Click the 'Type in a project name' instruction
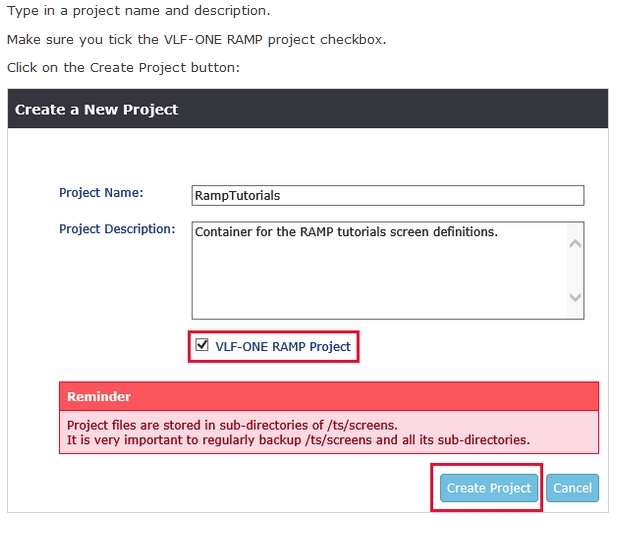623x533 pixels. pyautogui.click(x=138, y=11)
